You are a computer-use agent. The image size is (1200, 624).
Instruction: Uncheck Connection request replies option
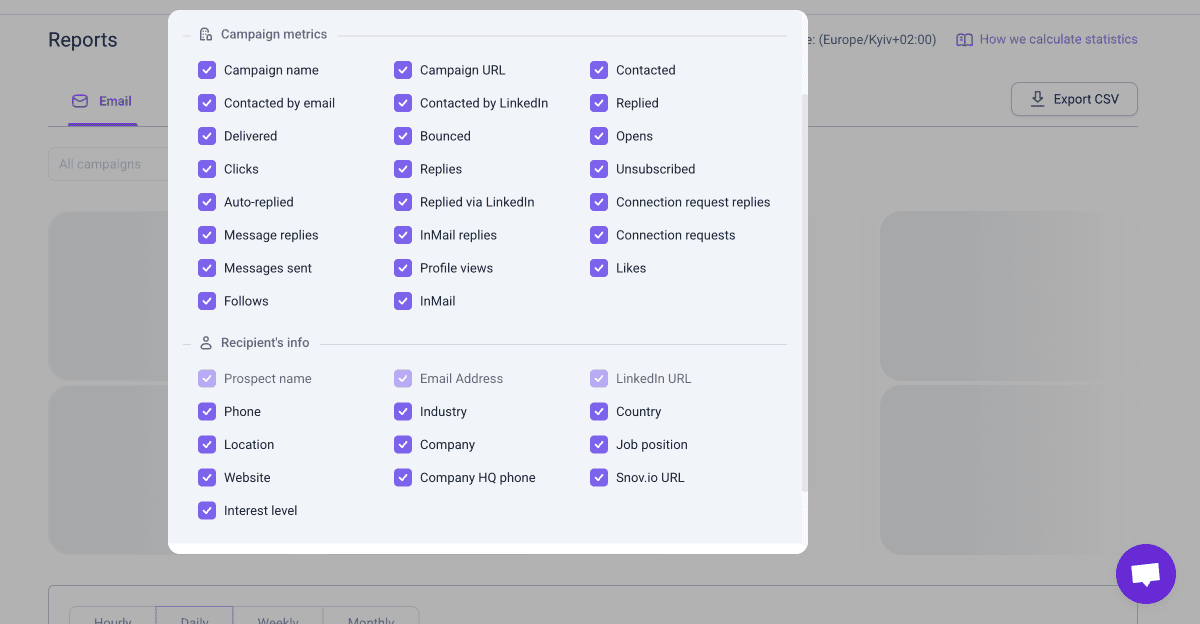[599, 202]
